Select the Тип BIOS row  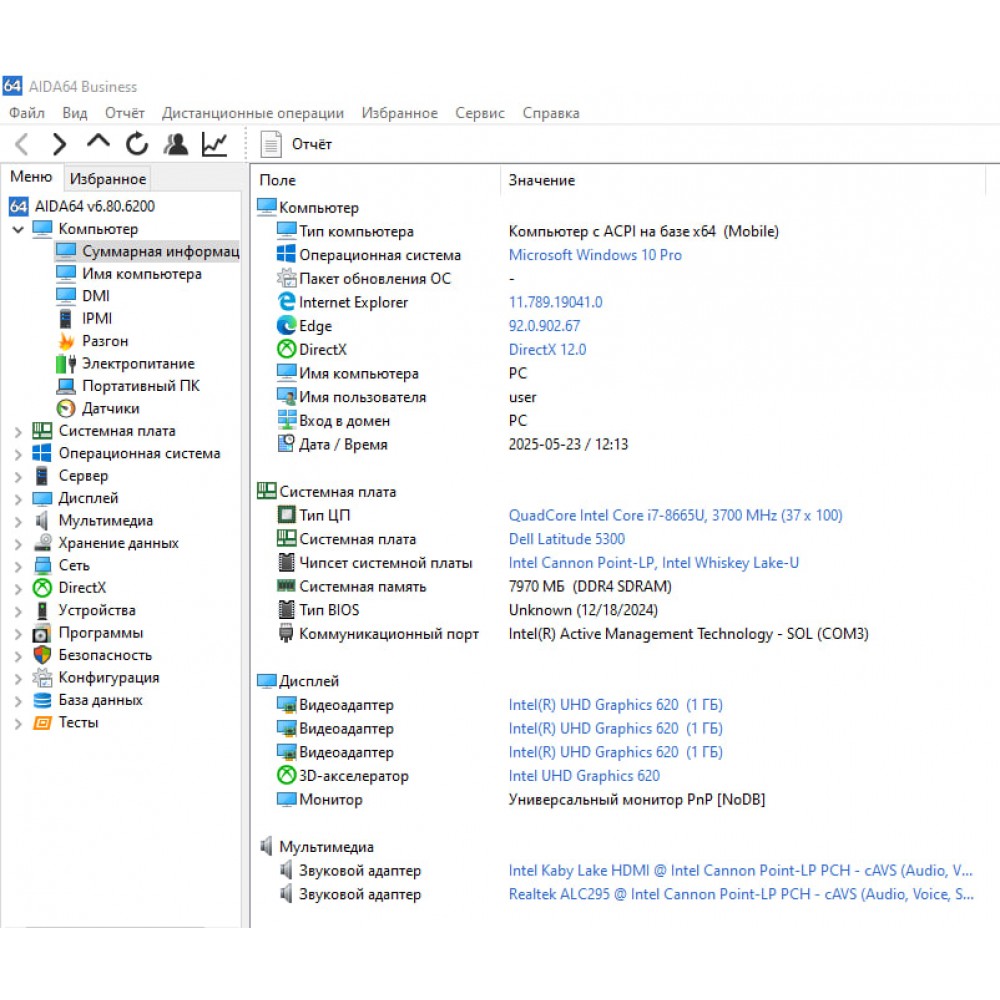467,610
